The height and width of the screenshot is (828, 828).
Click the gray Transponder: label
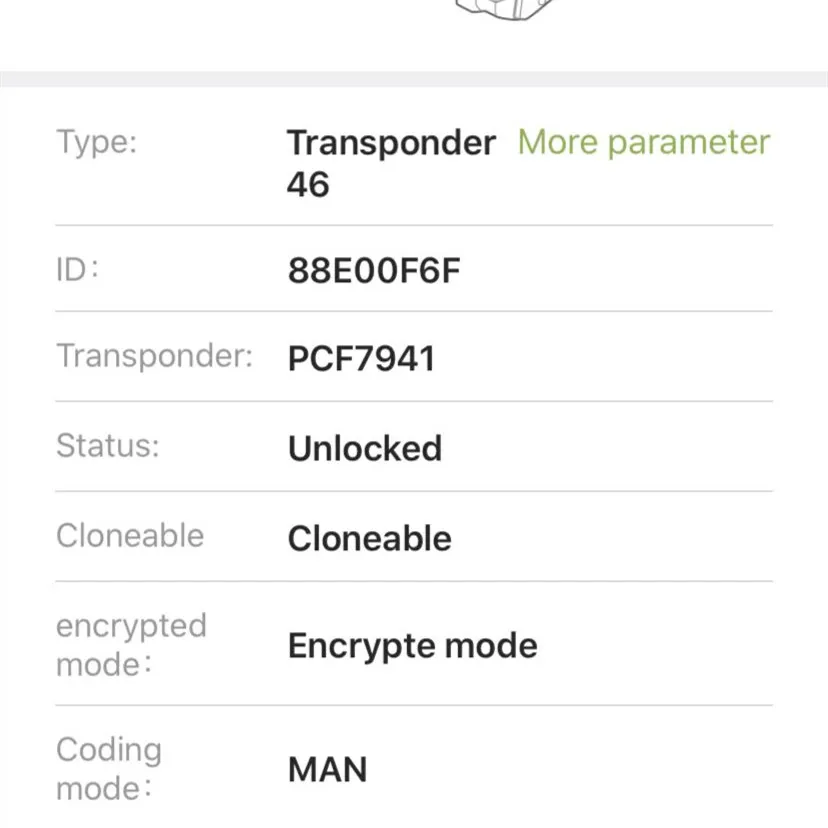(x=155, y=356)
